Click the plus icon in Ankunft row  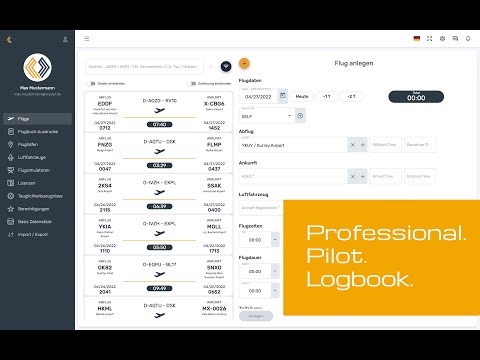(x=363, y=176)
